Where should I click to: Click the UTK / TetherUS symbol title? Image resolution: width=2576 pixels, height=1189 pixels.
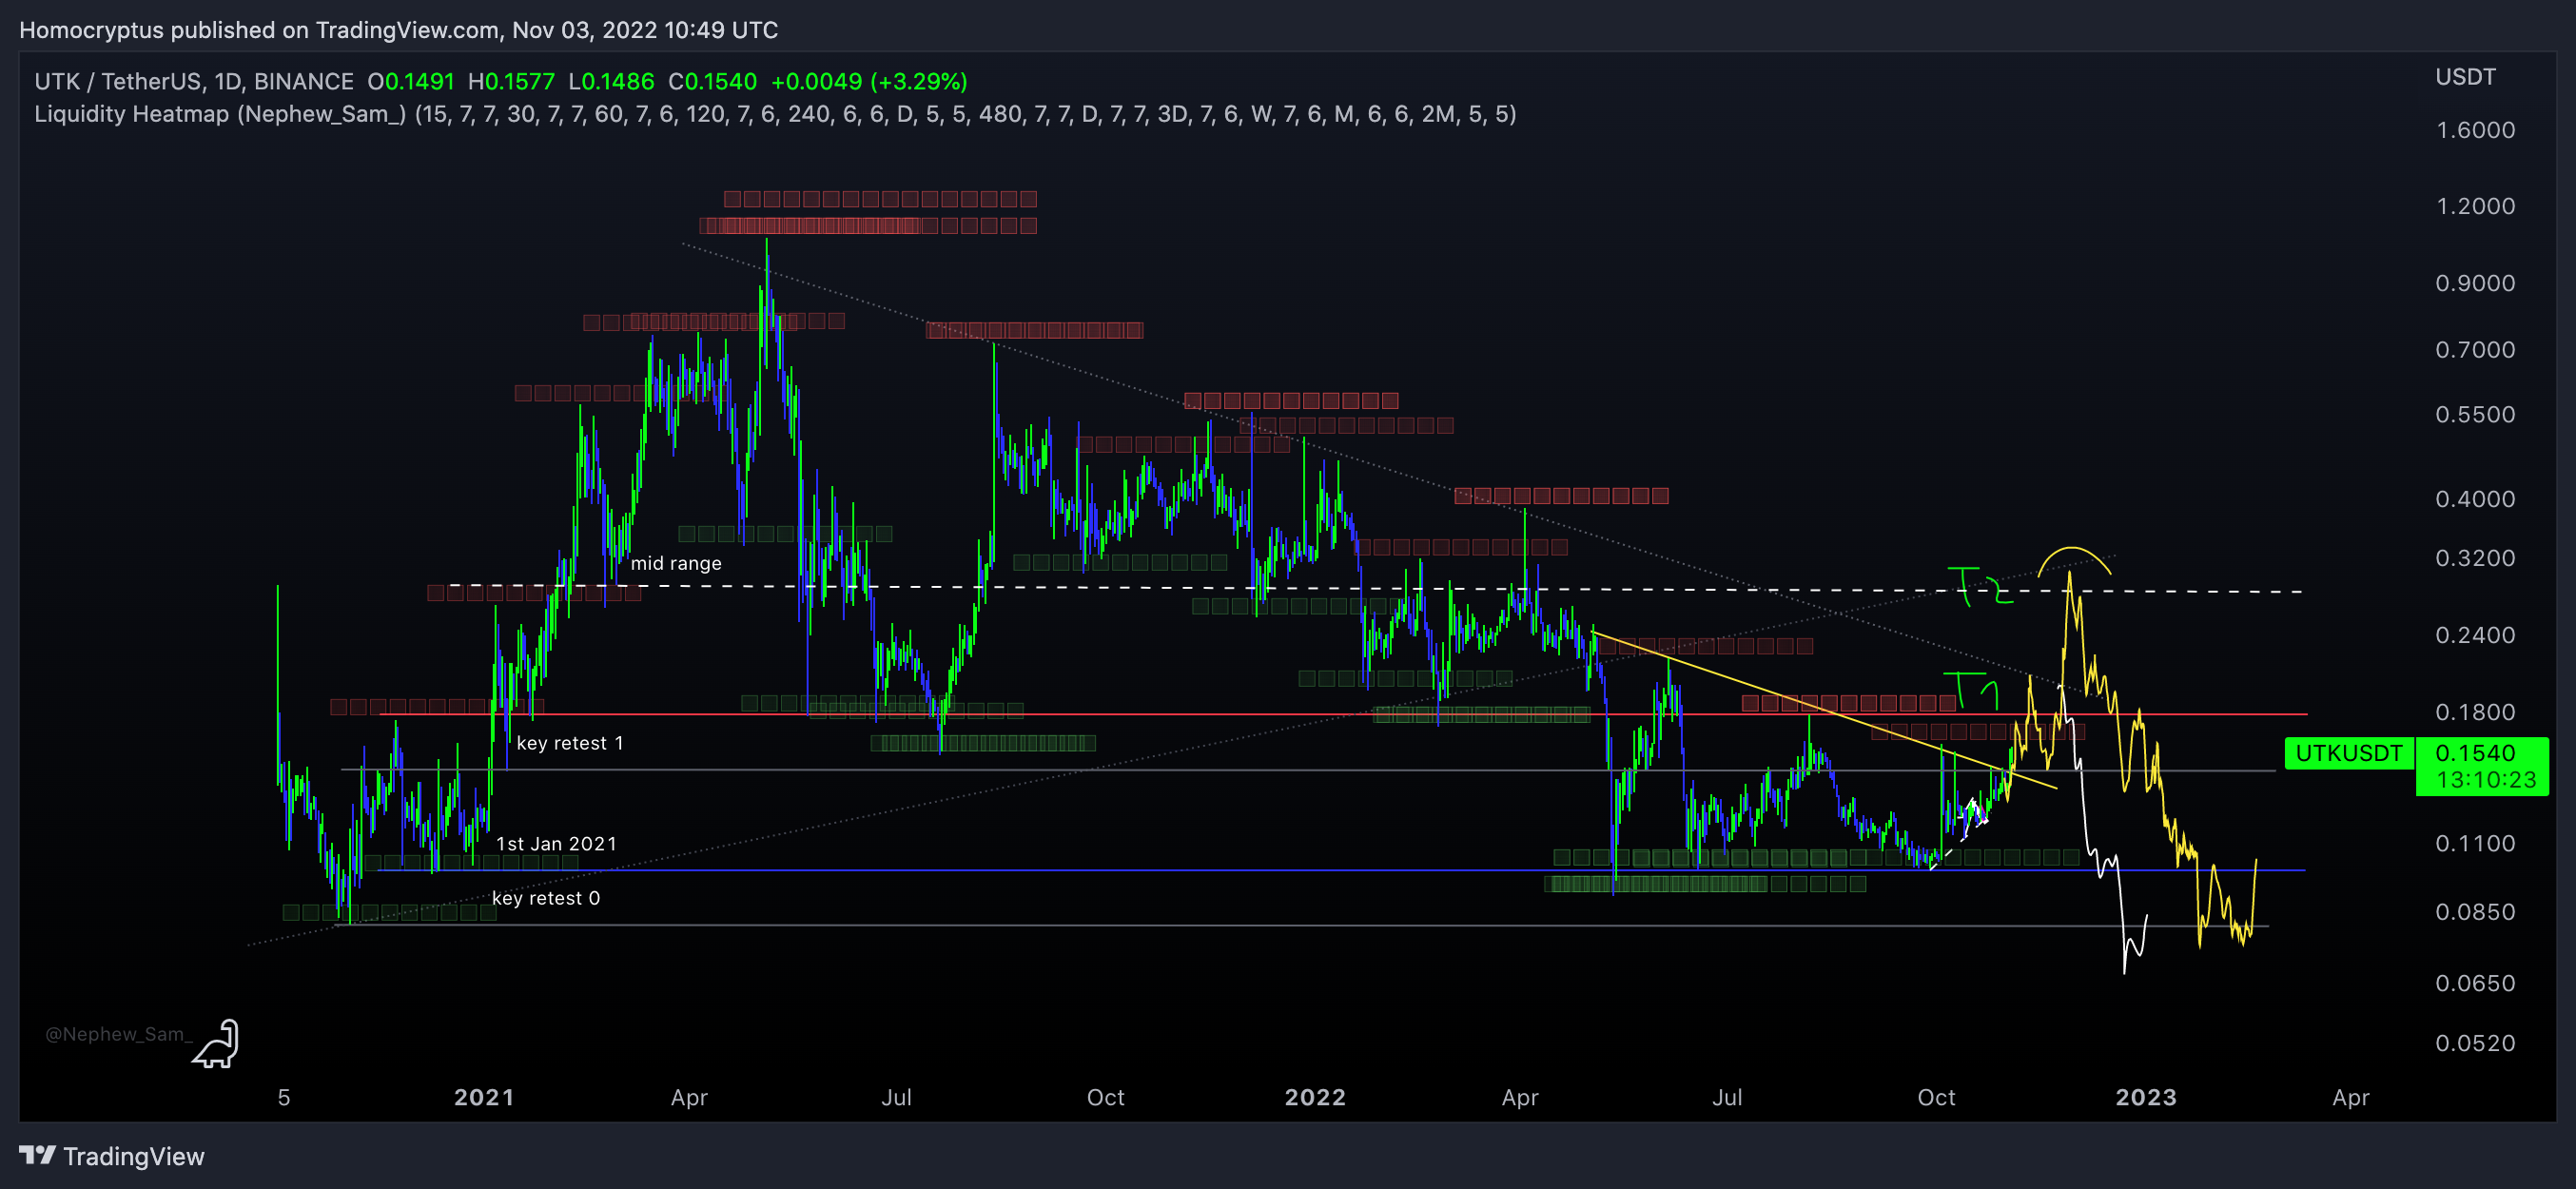[194, 81]
